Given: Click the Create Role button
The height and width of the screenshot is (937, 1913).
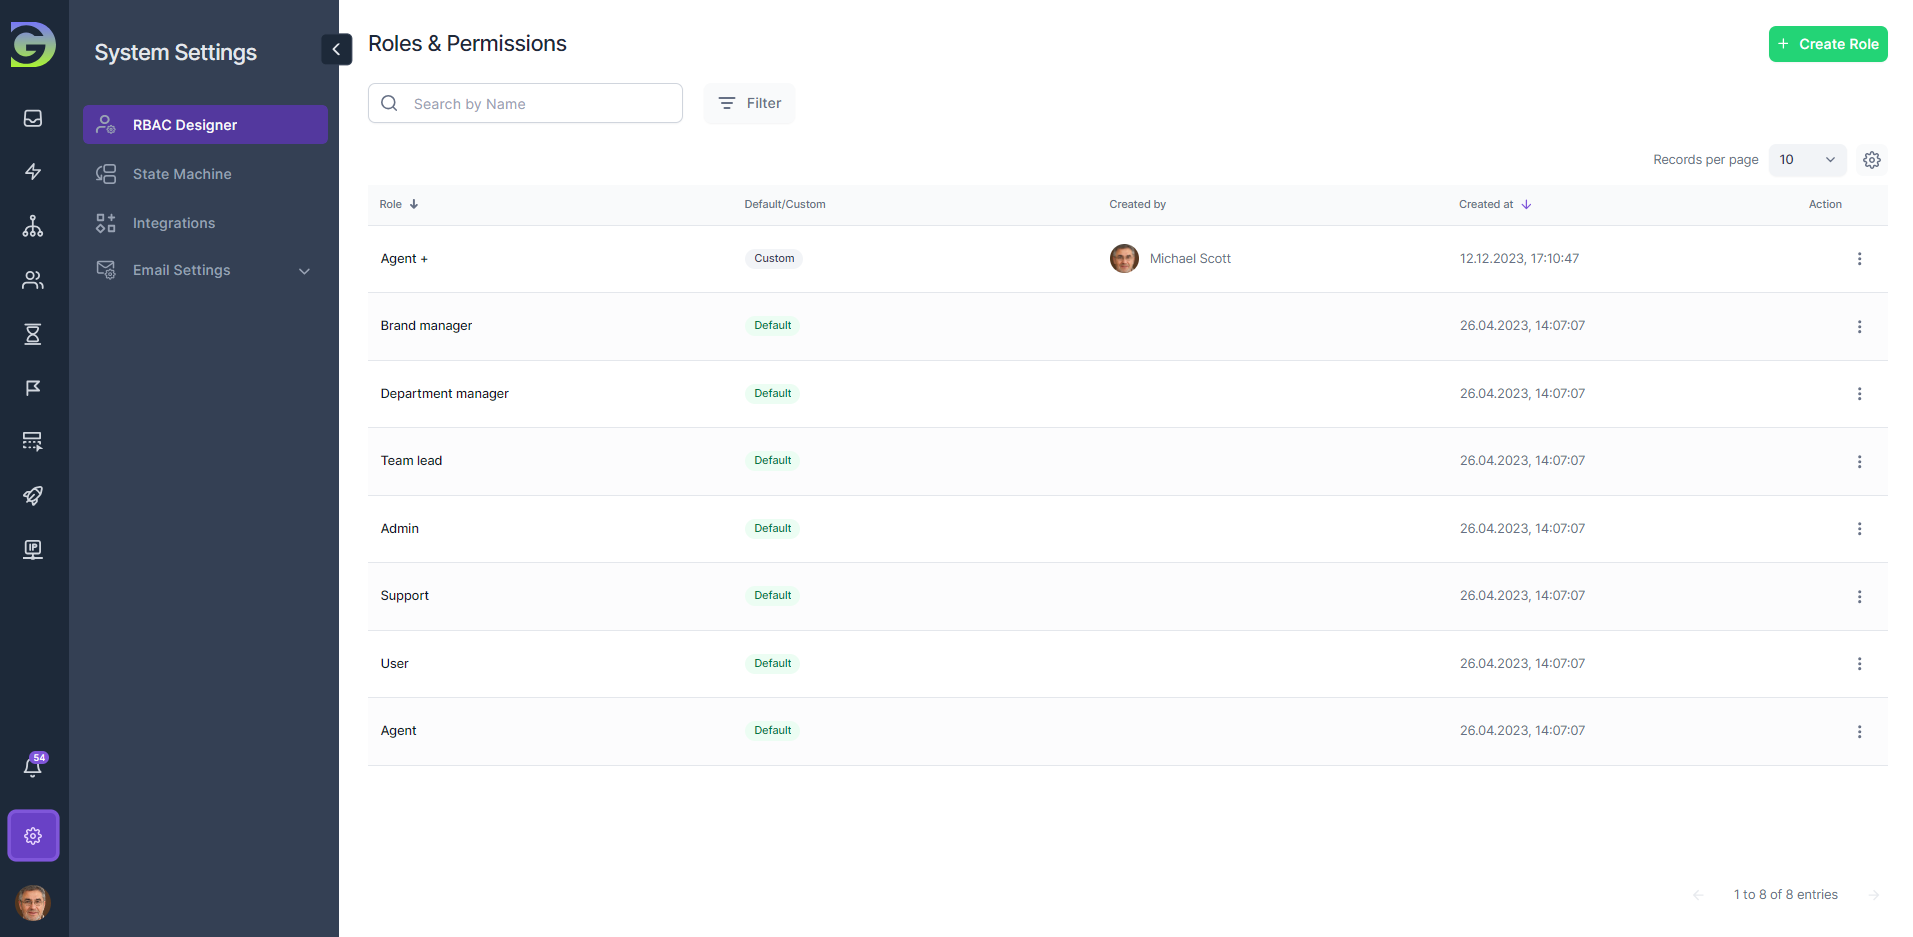Looking at the screenshot, I should click(x=1827, y=44).
